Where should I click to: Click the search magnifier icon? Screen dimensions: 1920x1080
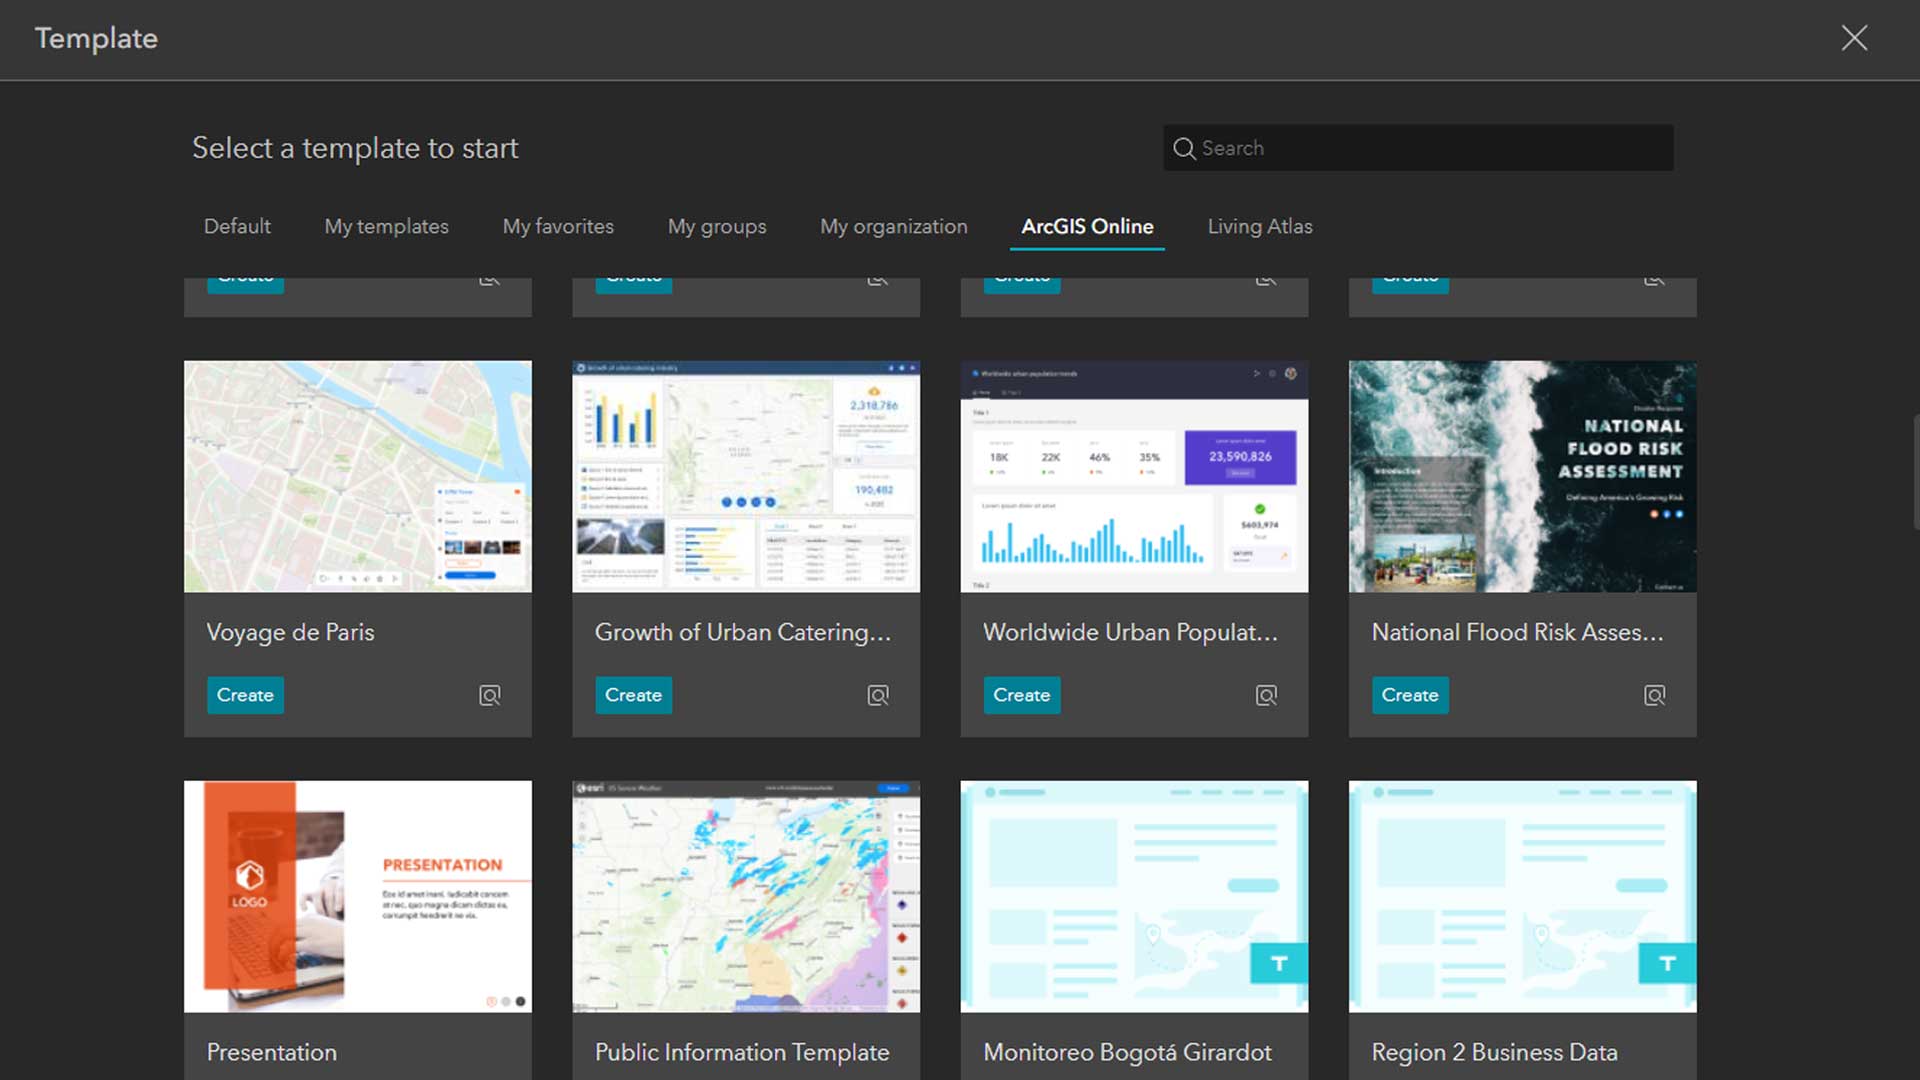[x=1184, y=148]
